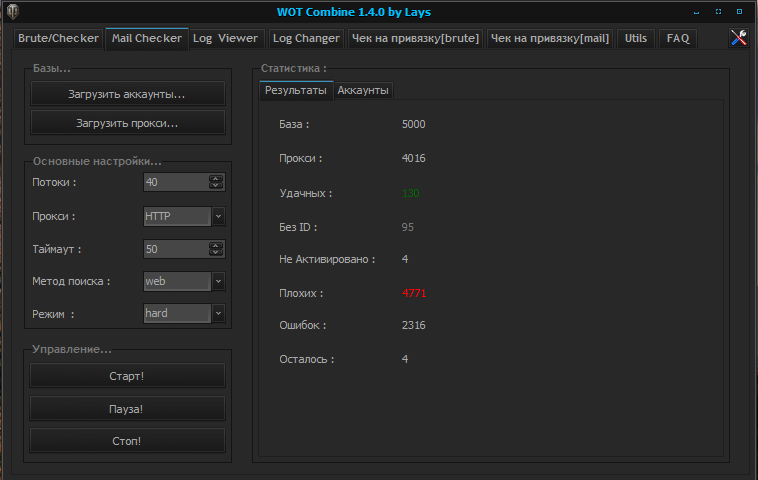Click the Не Активировано label
This screenshot has width=758, height=480.
click(x=327, y=260)
